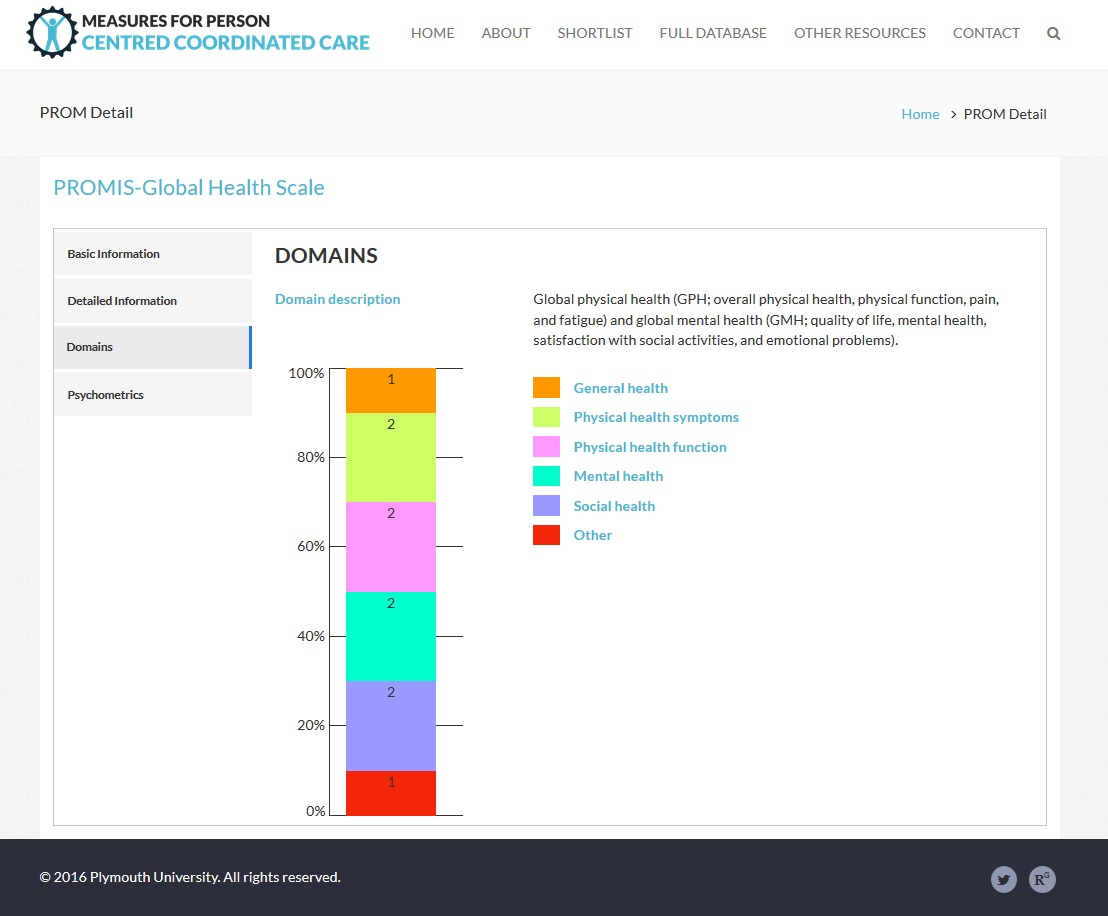
Task: Click the site logo with person figure
Action: click(x=51, y=32)
